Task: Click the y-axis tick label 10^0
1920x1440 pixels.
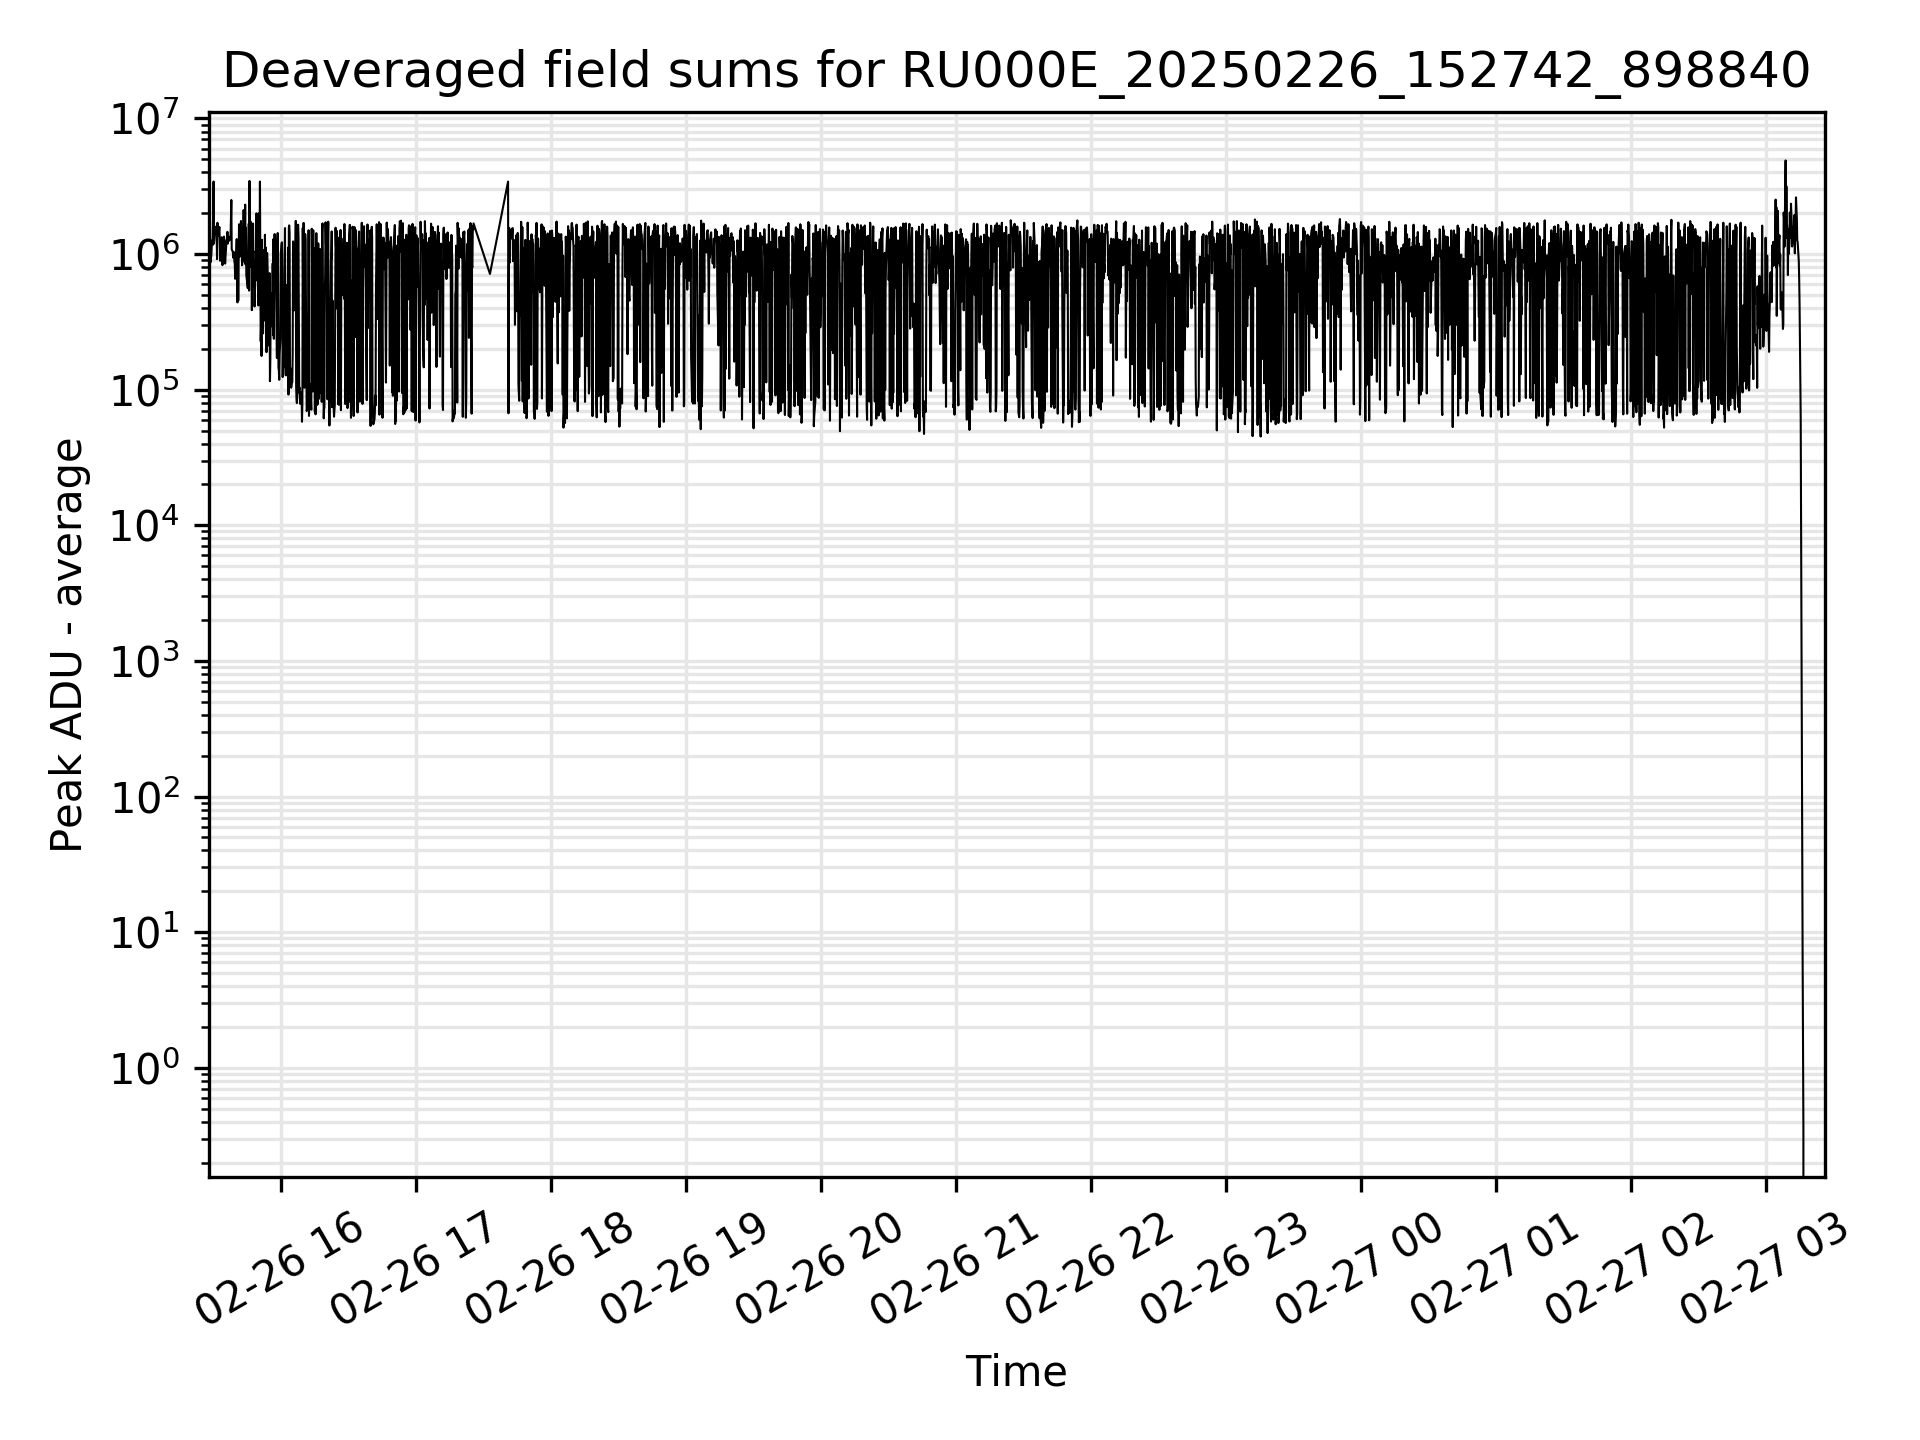Action: coord(146,1070)
